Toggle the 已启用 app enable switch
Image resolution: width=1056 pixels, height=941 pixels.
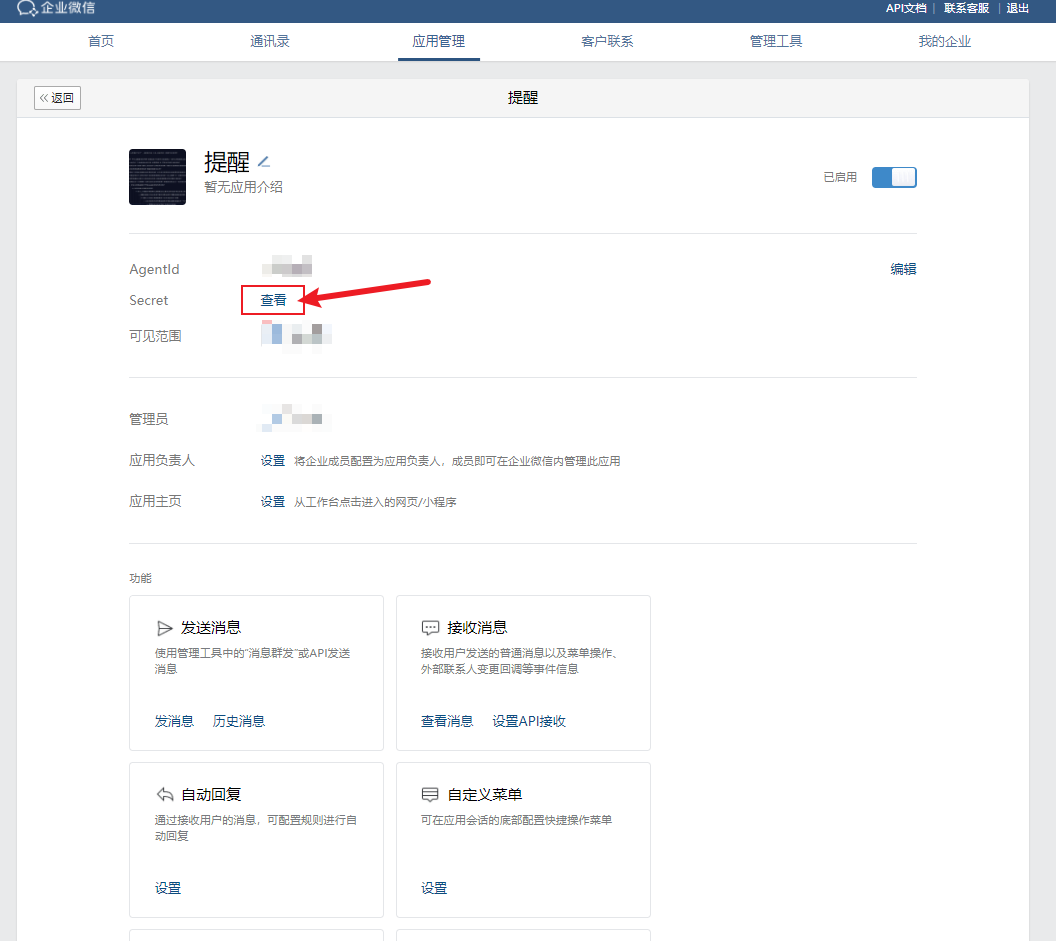point(894,177)
